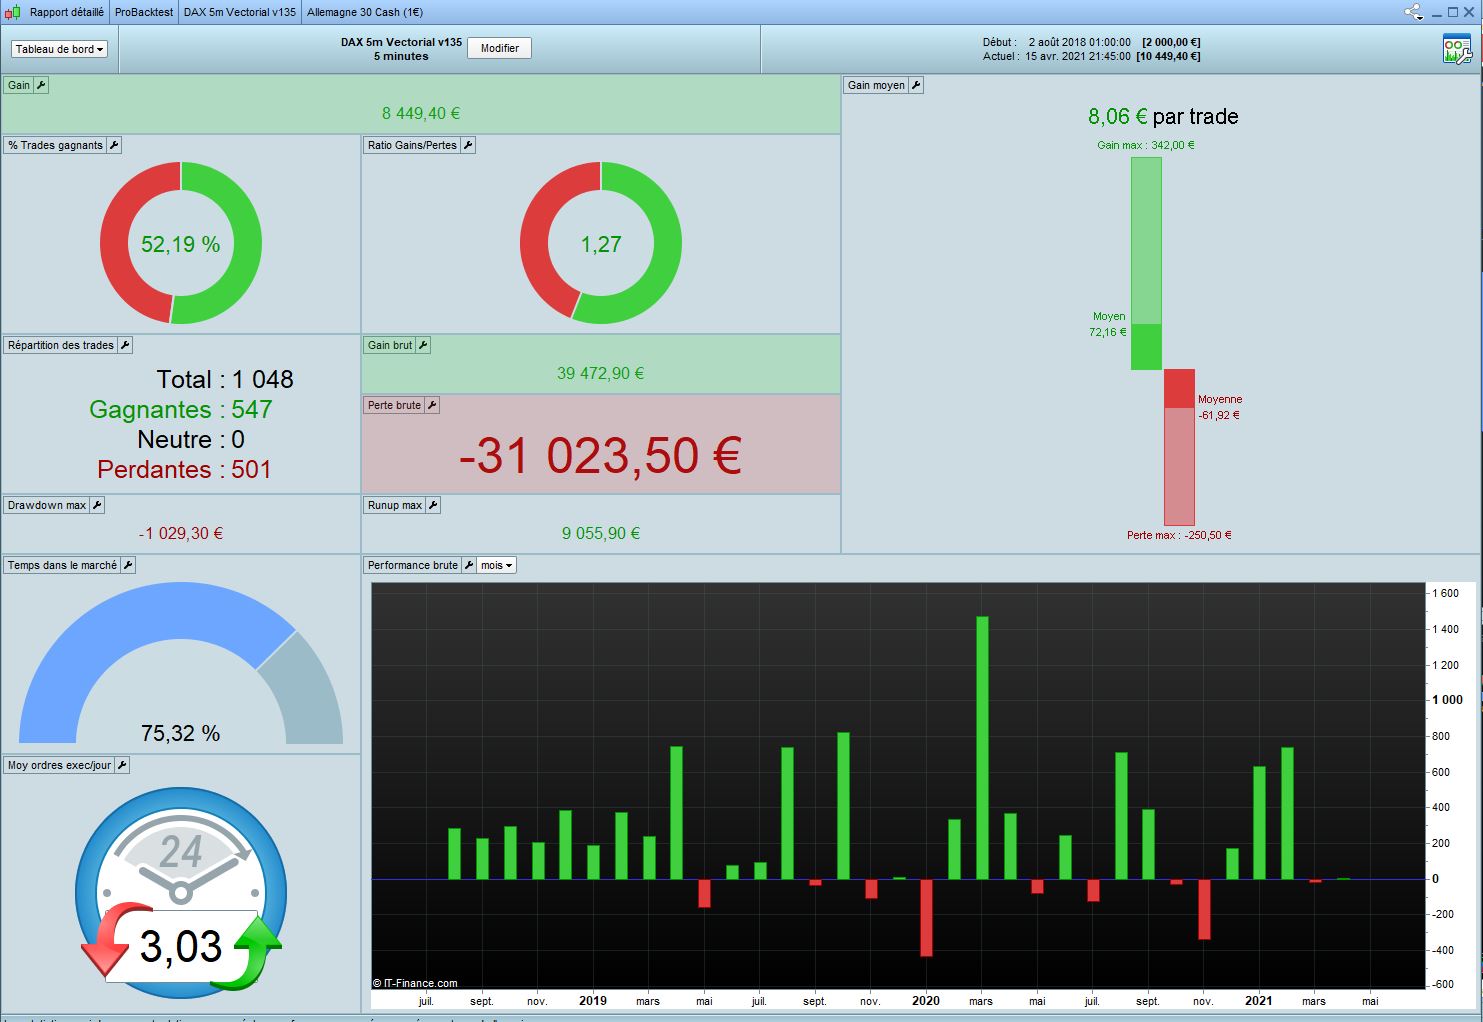1483x1022 pixels.
Task: Open the report settings icon at top right
Action: pyautogui.click(x=1457, y=49)
